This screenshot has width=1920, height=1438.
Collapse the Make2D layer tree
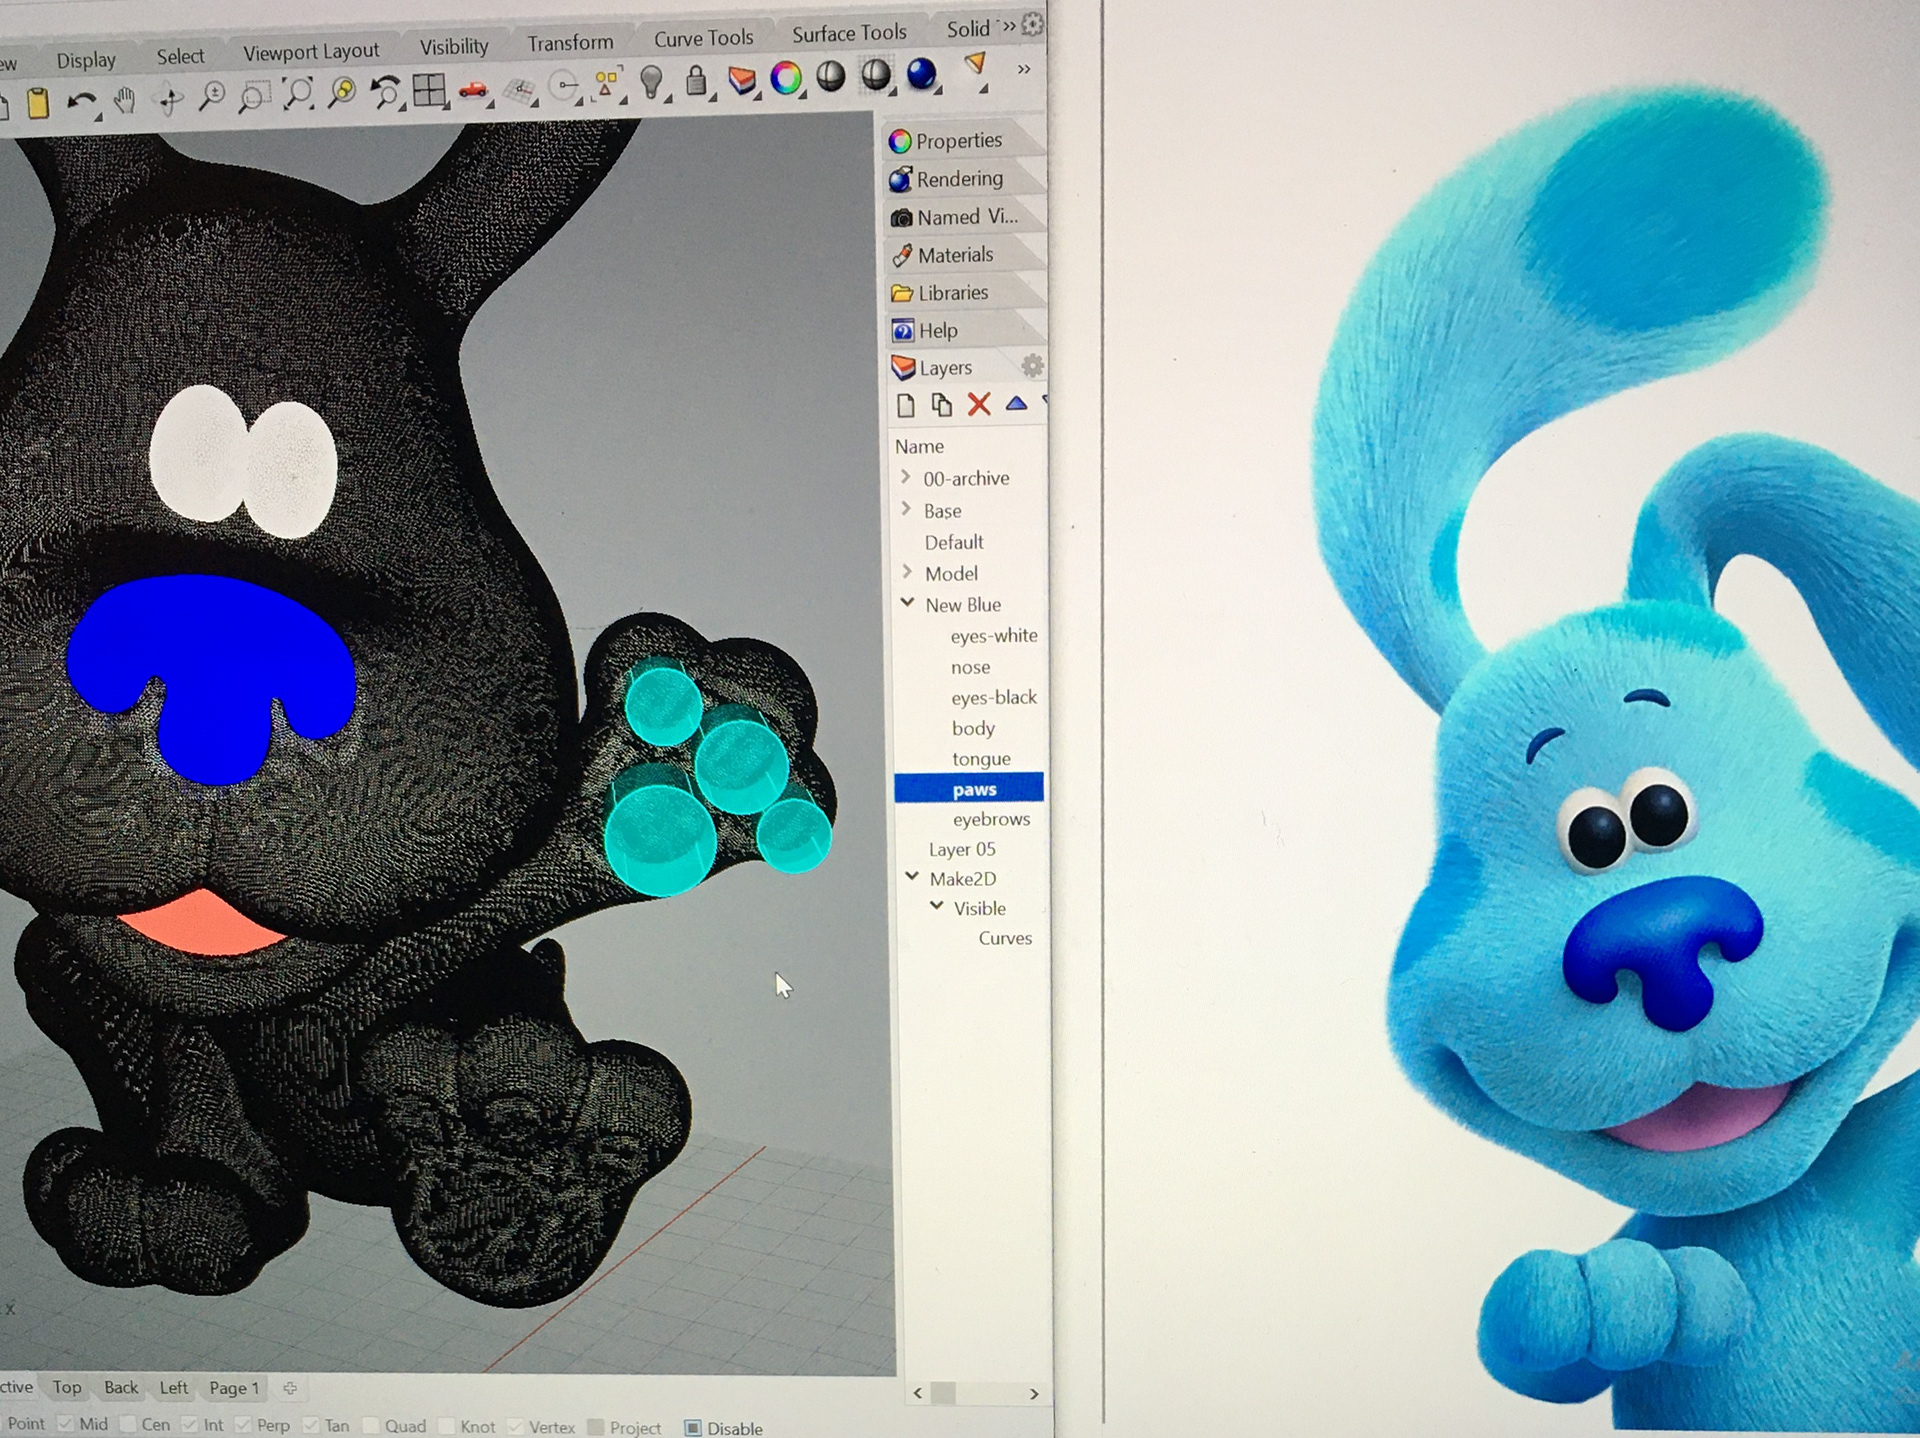coord(912,876)
